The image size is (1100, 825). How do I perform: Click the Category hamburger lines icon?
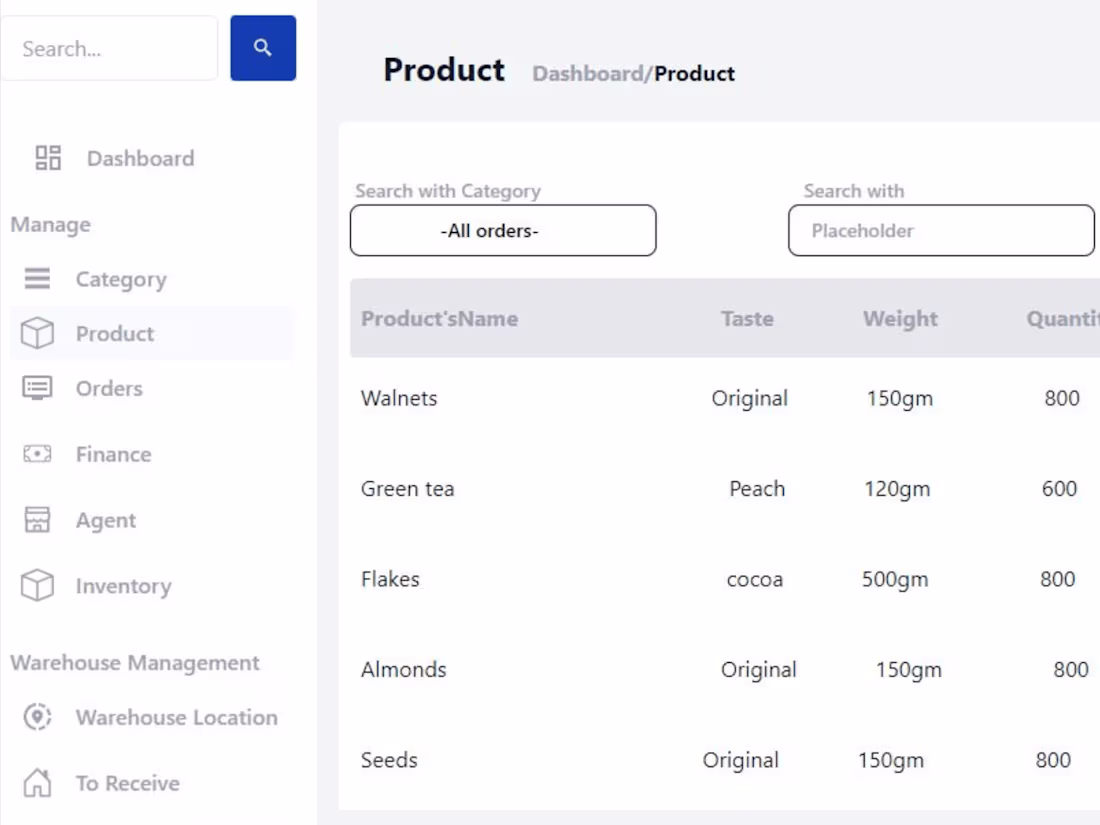click(x=37, y=279)
